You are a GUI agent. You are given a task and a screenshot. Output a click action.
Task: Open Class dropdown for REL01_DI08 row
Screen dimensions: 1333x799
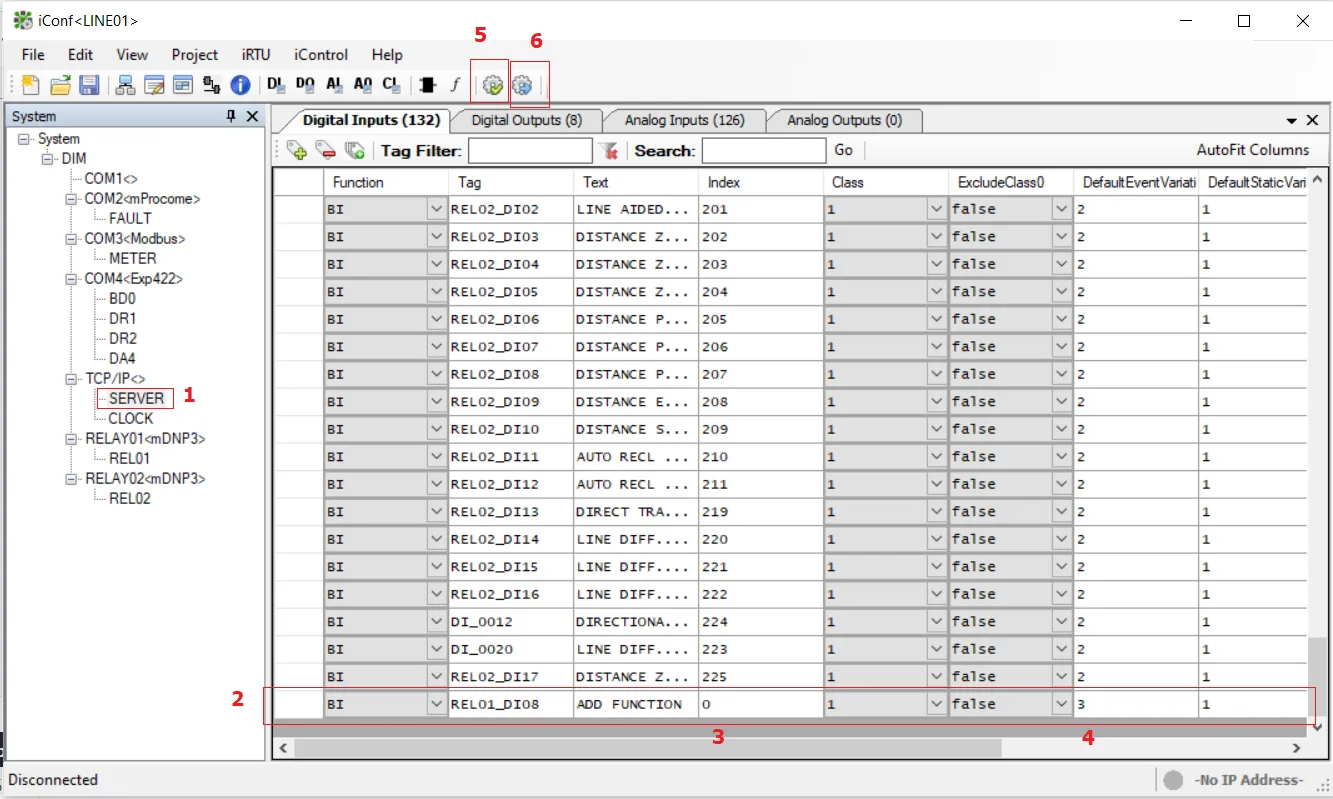pos(936,704)
